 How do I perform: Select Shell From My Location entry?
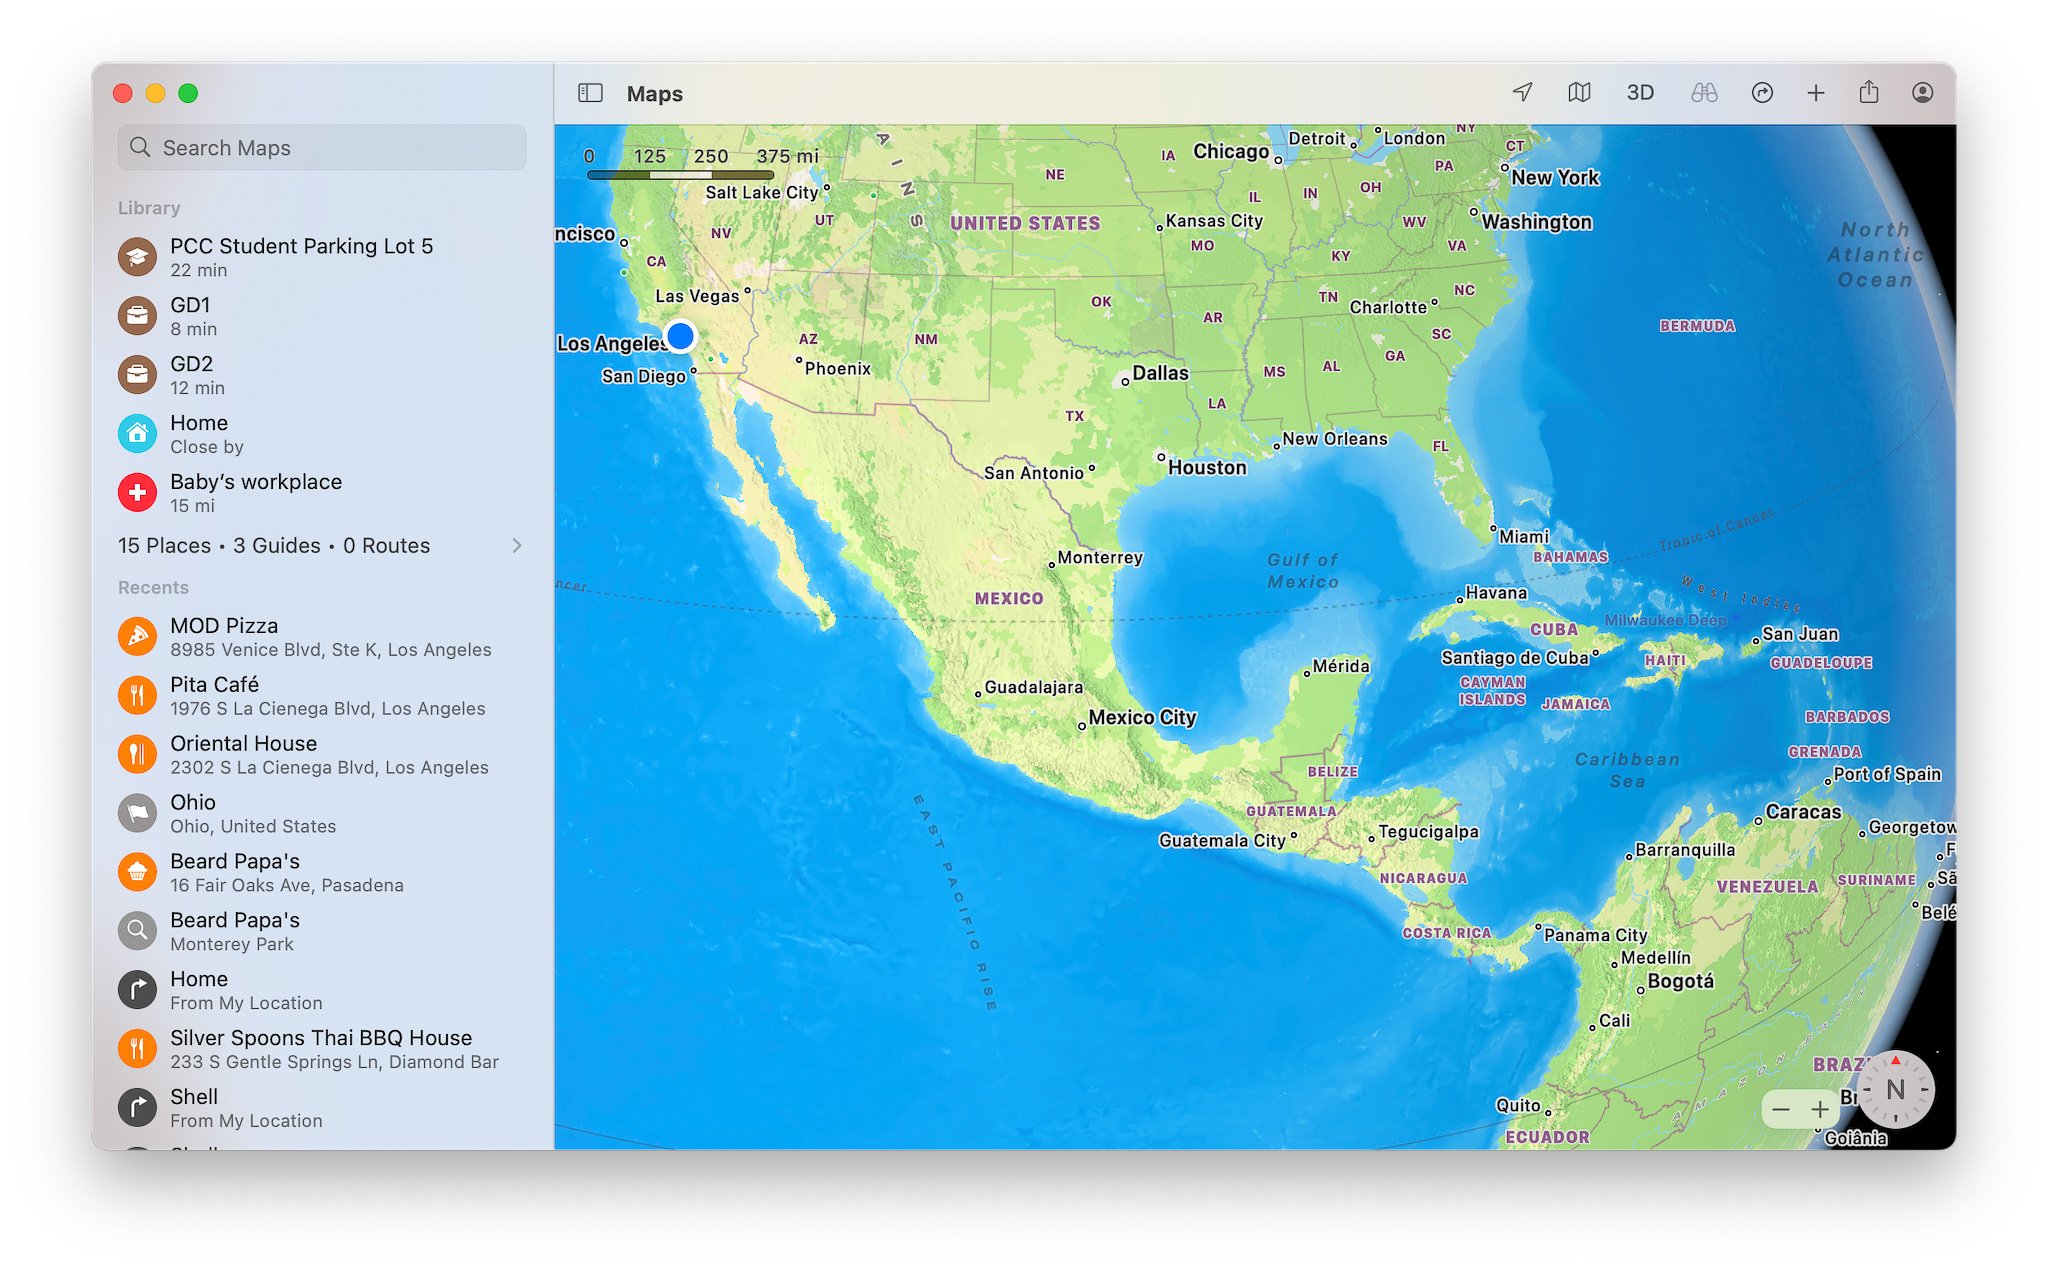(322, 1109)
